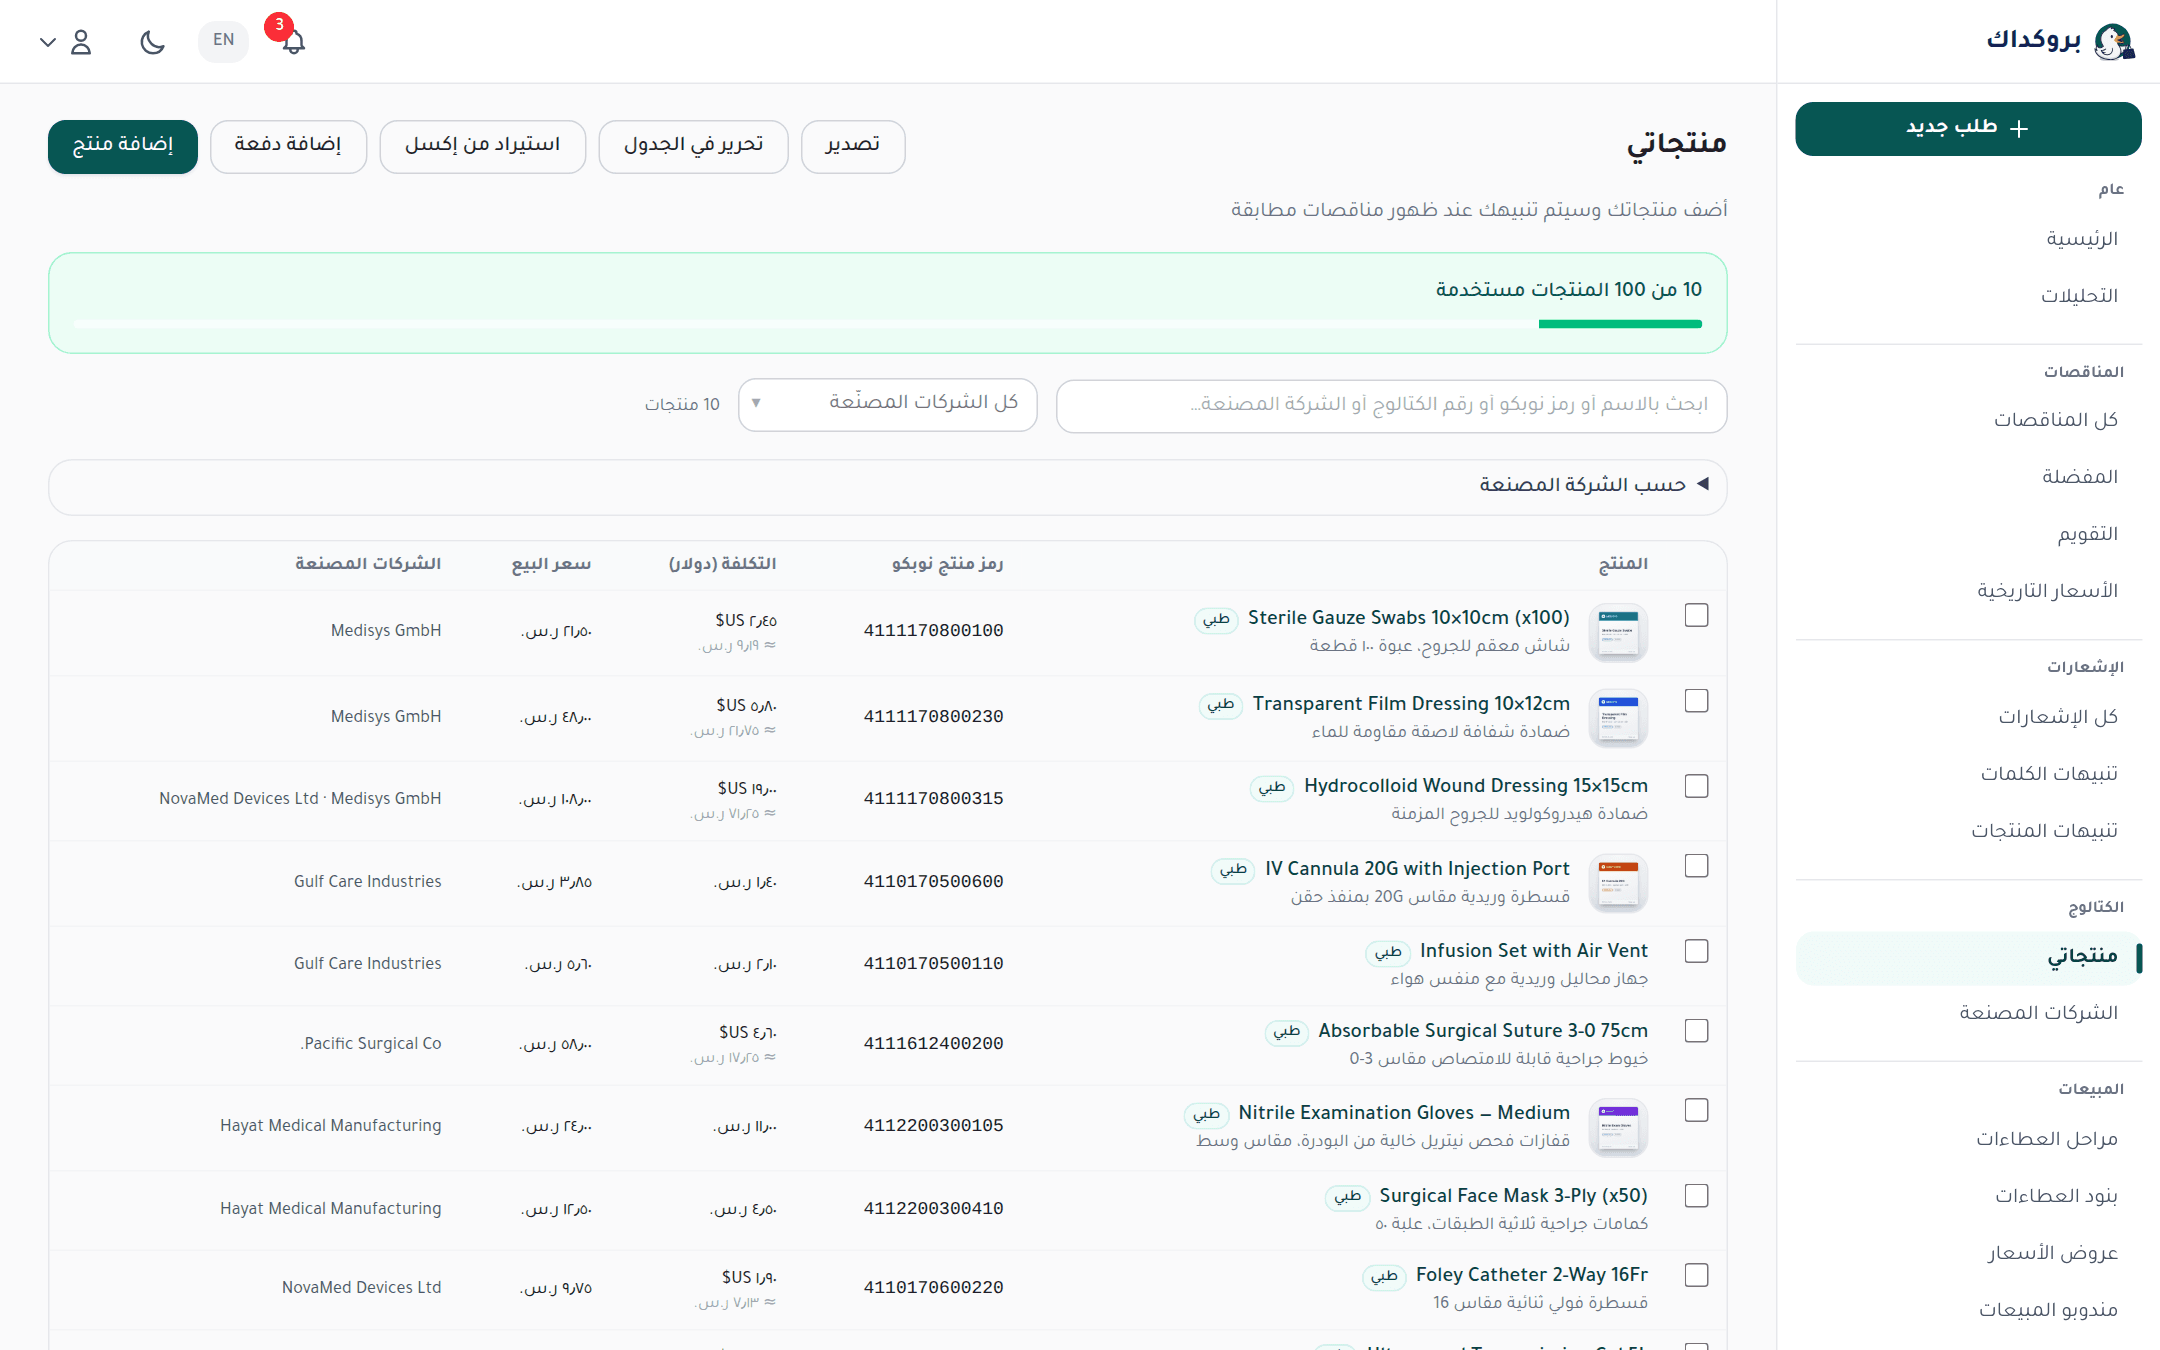Click Nupco code 4111170800100
2160x1350 pixels.
point(933,631)
